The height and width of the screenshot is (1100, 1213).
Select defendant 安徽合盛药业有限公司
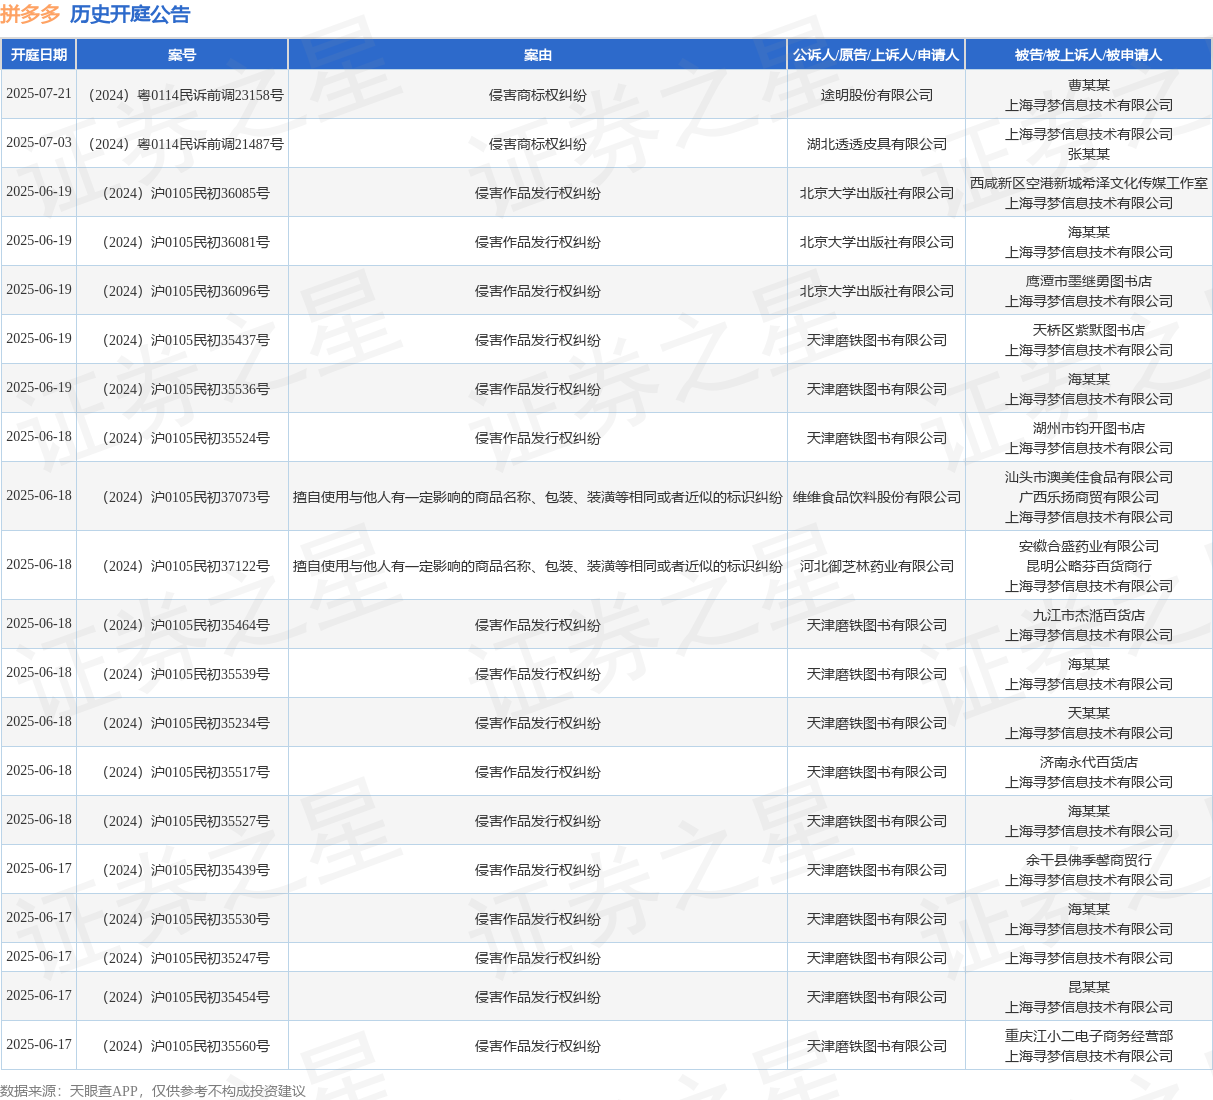pyautogui.click(x=1089, y=547)
